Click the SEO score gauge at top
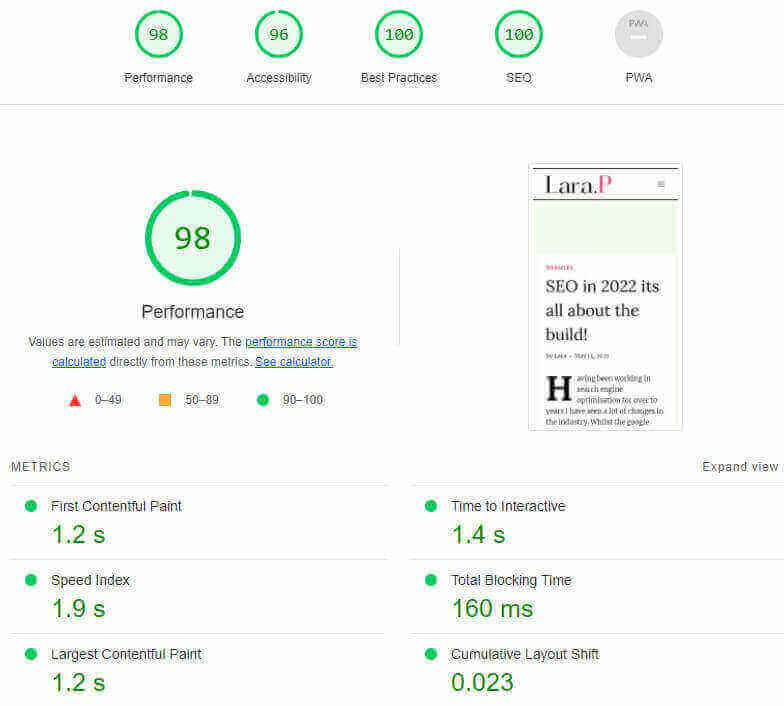Viewport: 784px width, 706px height. [x=518, y=35]
